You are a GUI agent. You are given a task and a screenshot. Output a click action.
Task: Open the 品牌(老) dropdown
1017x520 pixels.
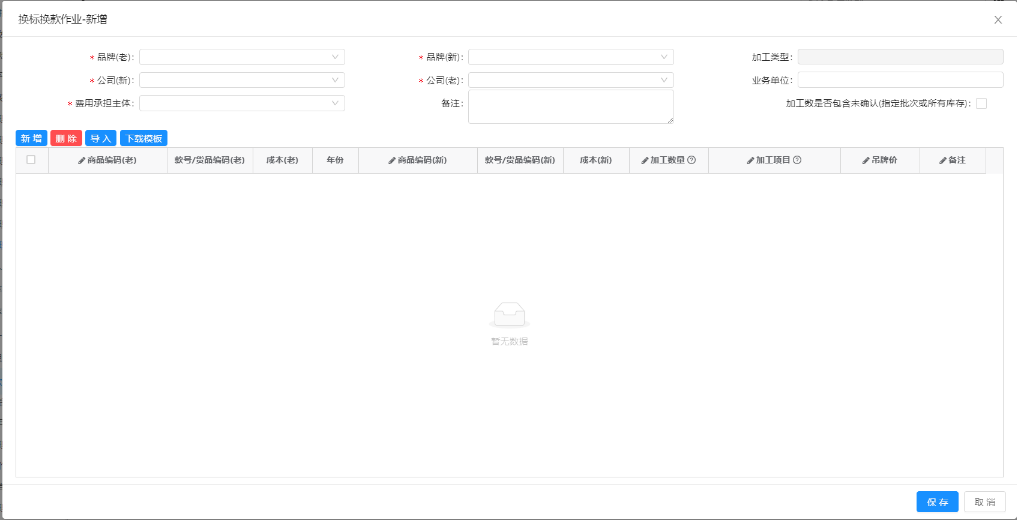pyautogui.click(x=241, y=57)
